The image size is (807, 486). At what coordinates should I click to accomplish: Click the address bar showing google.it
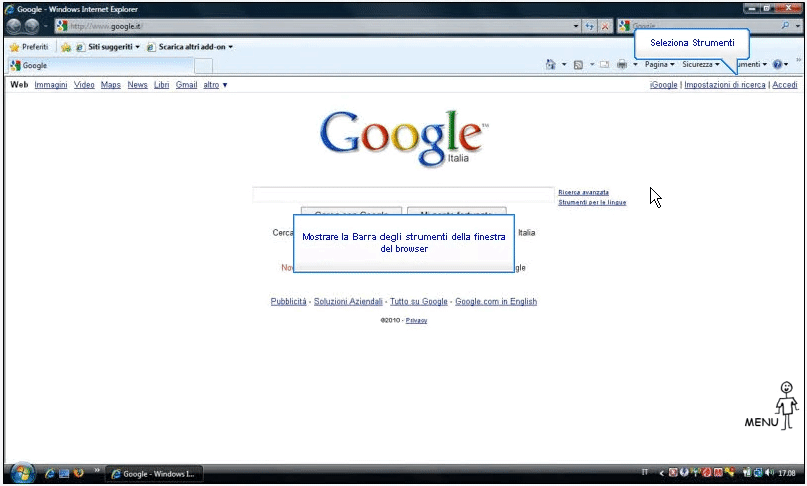tap(314, 26)
